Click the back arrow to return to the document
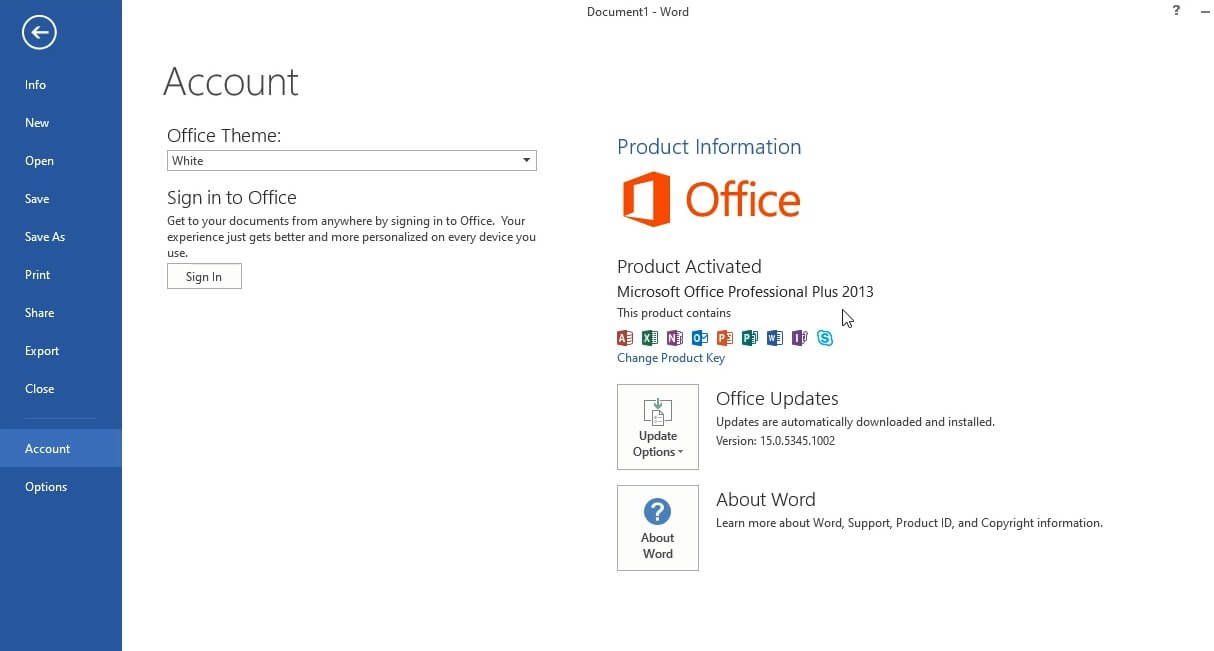This screenshot has height=651, width=1214. point(39,33)
